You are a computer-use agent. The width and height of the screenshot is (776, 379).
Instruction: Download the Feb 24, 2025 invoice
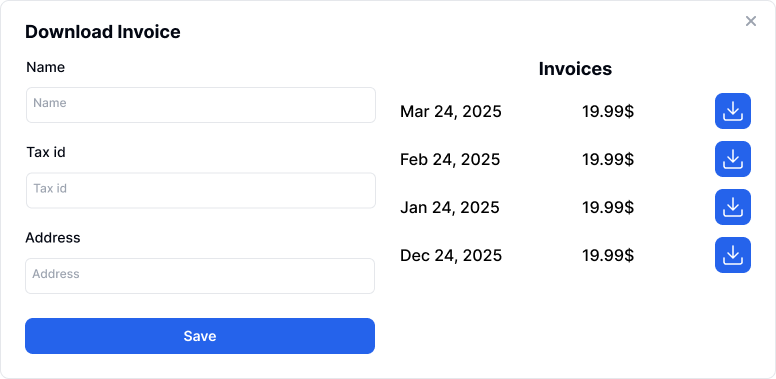click(x=732, y=159)
